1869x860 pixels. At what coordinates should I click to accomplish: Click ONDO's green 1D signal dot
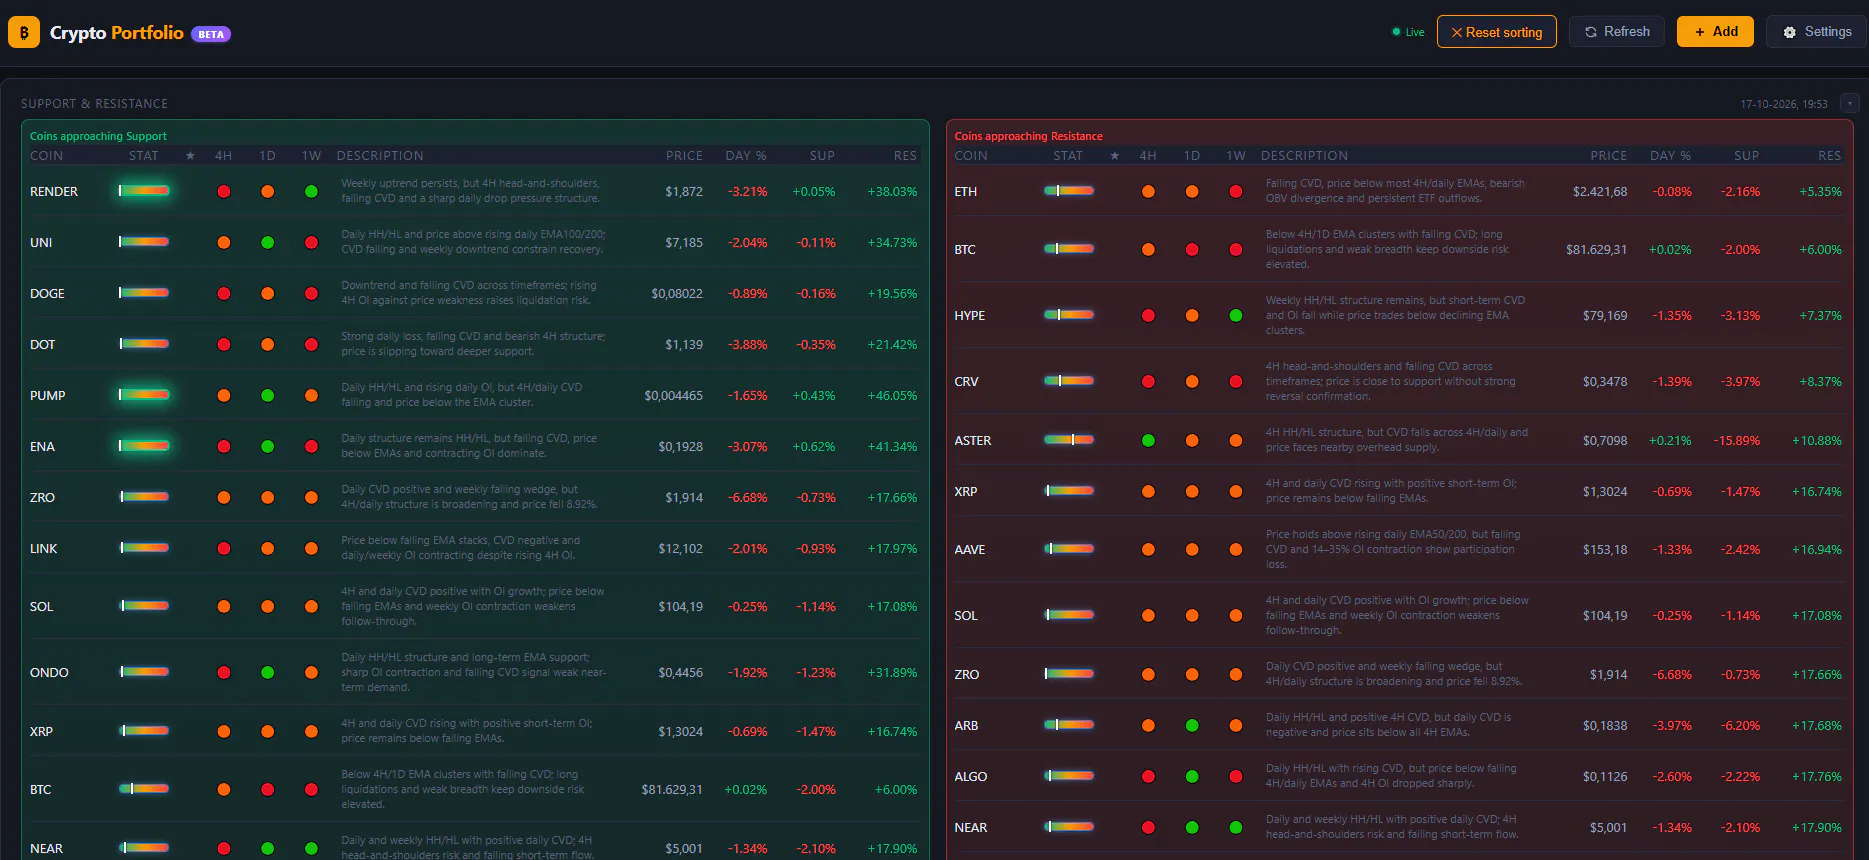coord(267,672)
